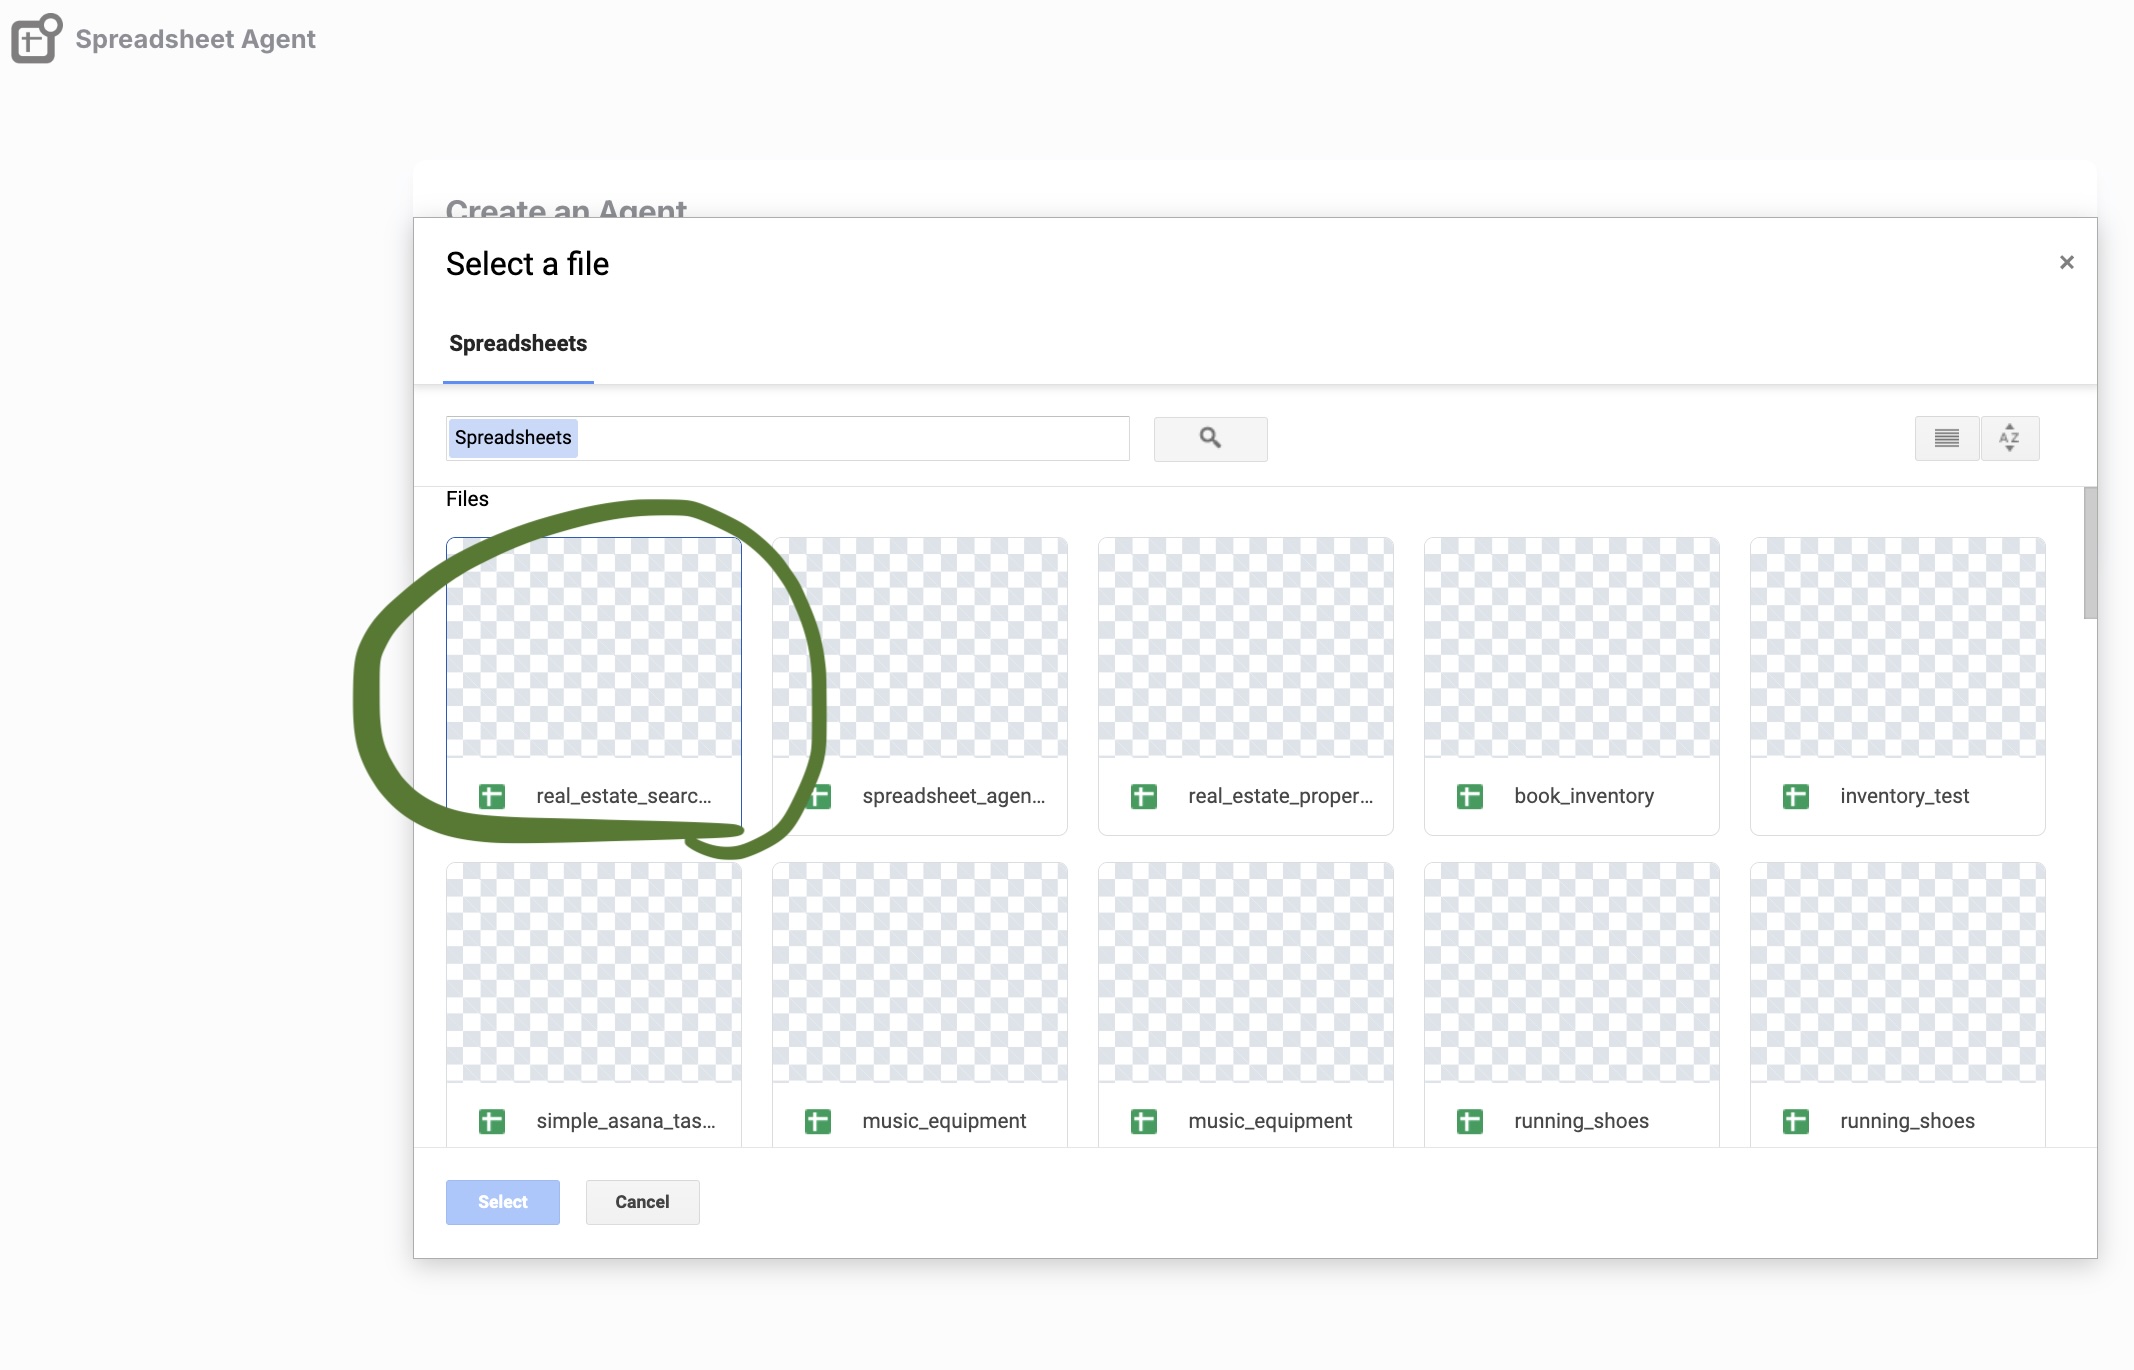Viewport: 2134px width, 1370px height.
Task: Open the Spreadsheets tab
Action: 518,344
